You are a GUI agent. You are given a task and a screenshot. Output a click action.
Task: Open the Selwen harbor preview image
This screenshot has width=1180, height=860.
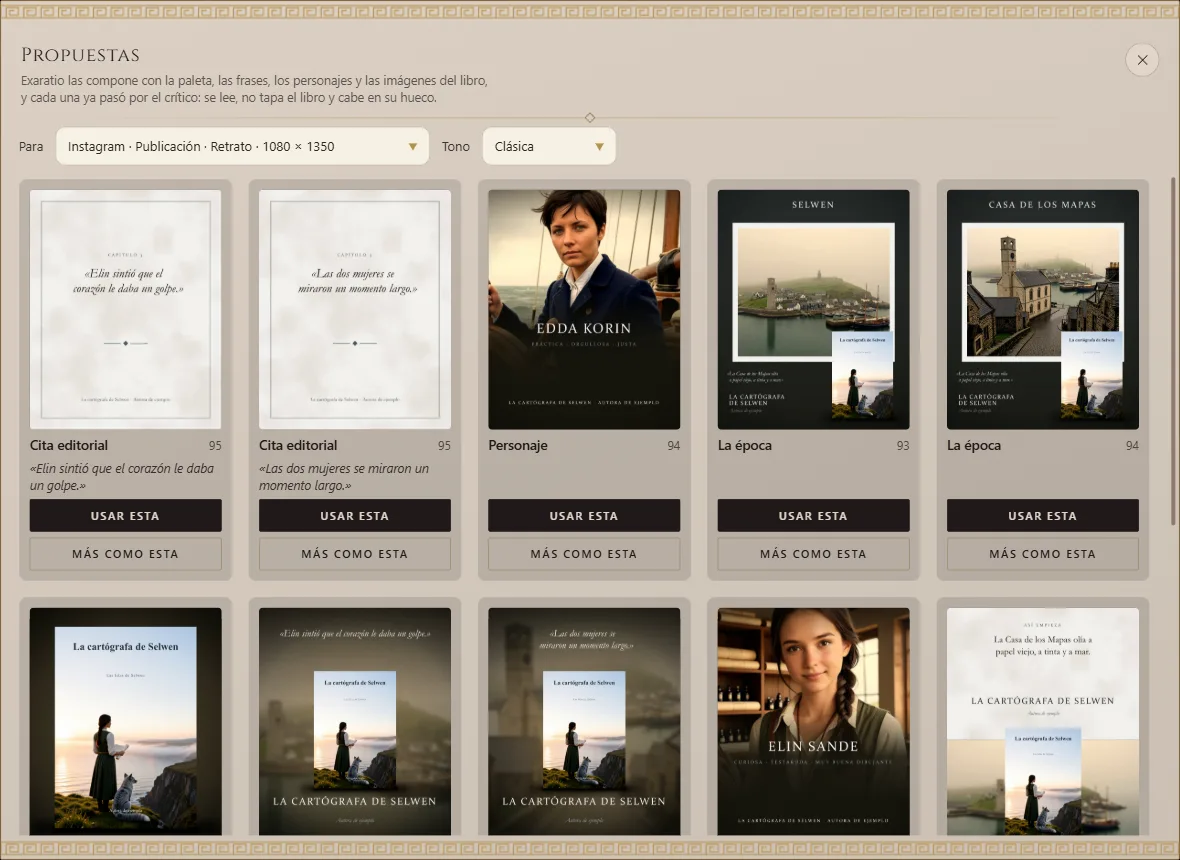[x=814, y=309]
